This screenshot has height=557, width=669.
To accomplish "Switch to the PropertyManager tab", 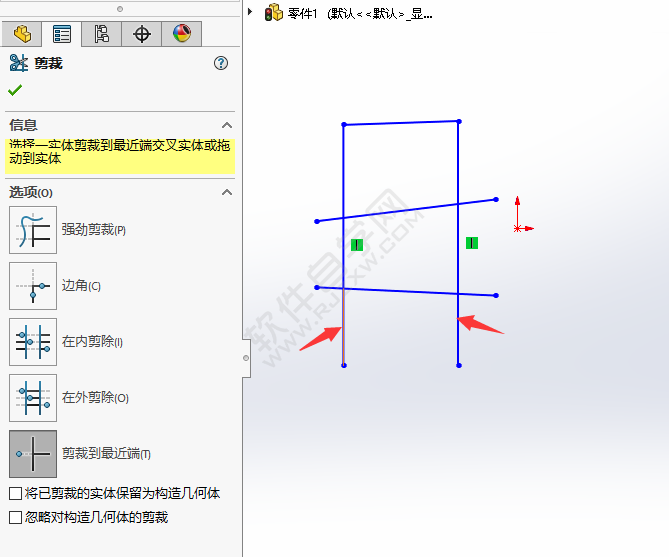I will coord(61,34).
